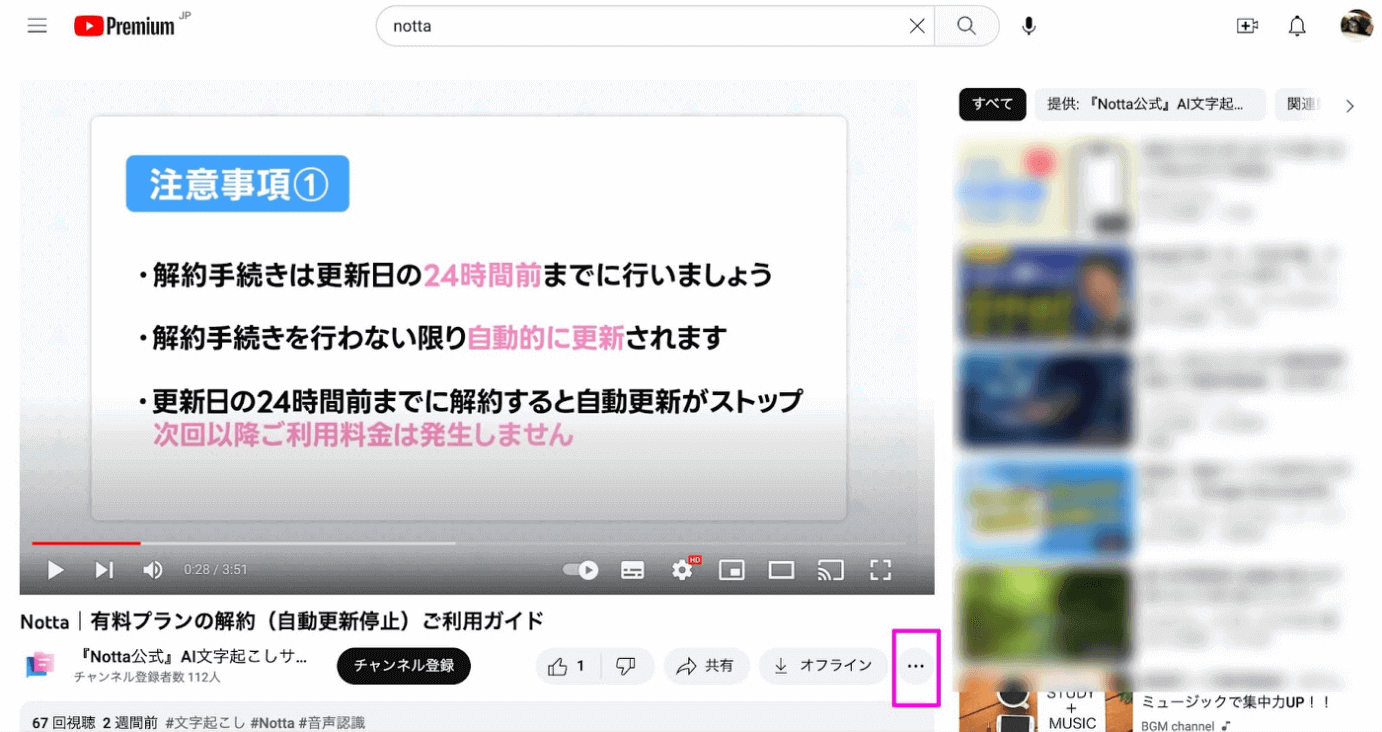The height and width of the screenshot is (732, 1382).
Task: Click the #文字起こし hashtag
Action: point(205,722)
